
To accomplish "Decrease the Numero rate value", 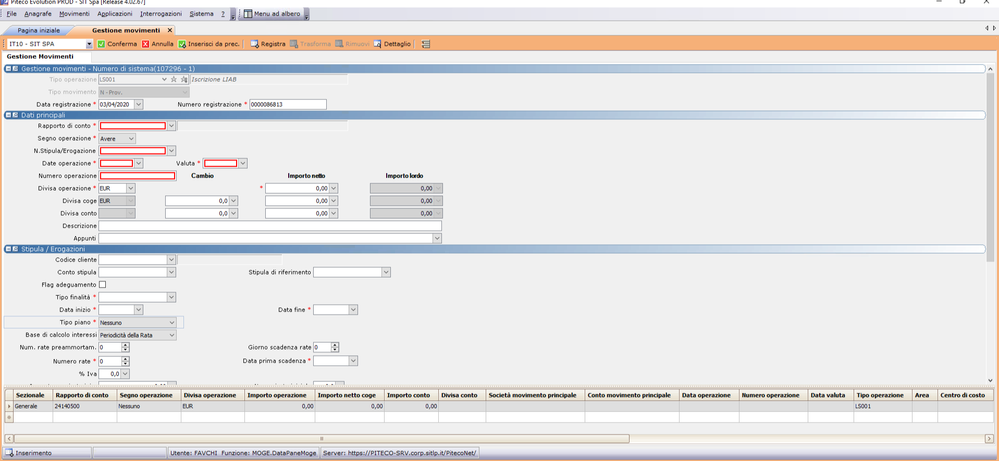I will 126,364.
